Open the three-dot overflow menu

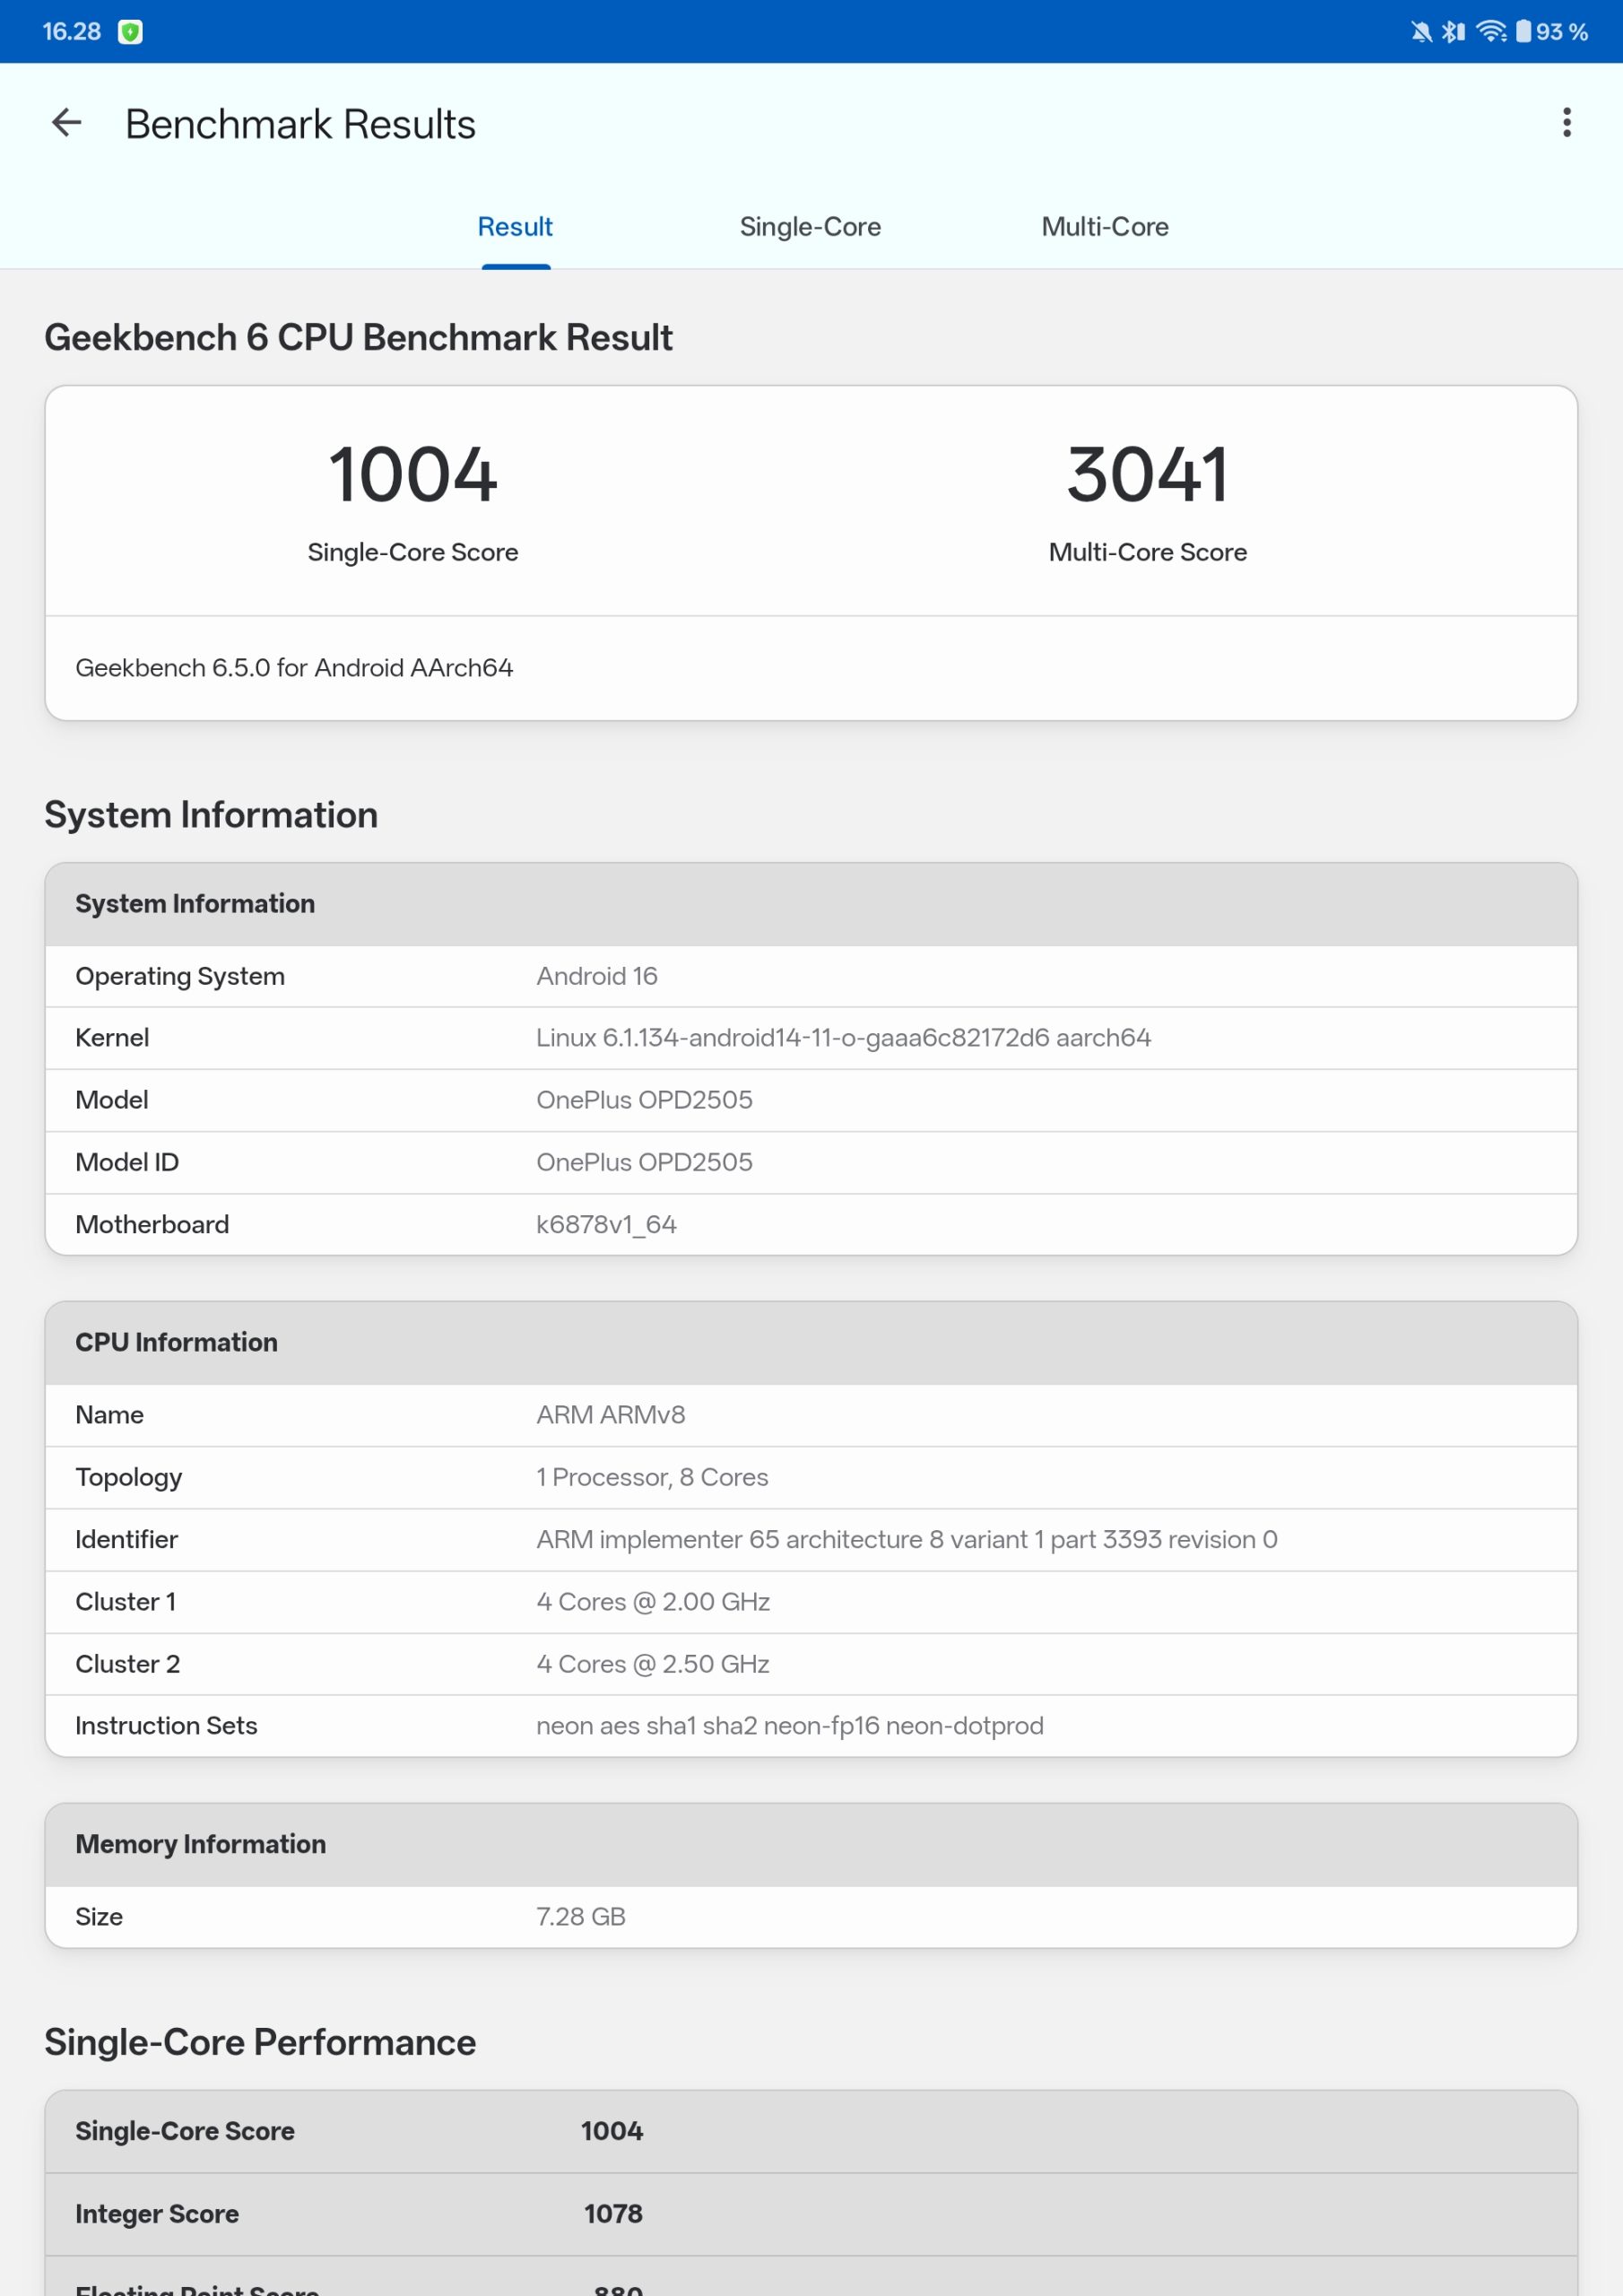point(1566,123)
